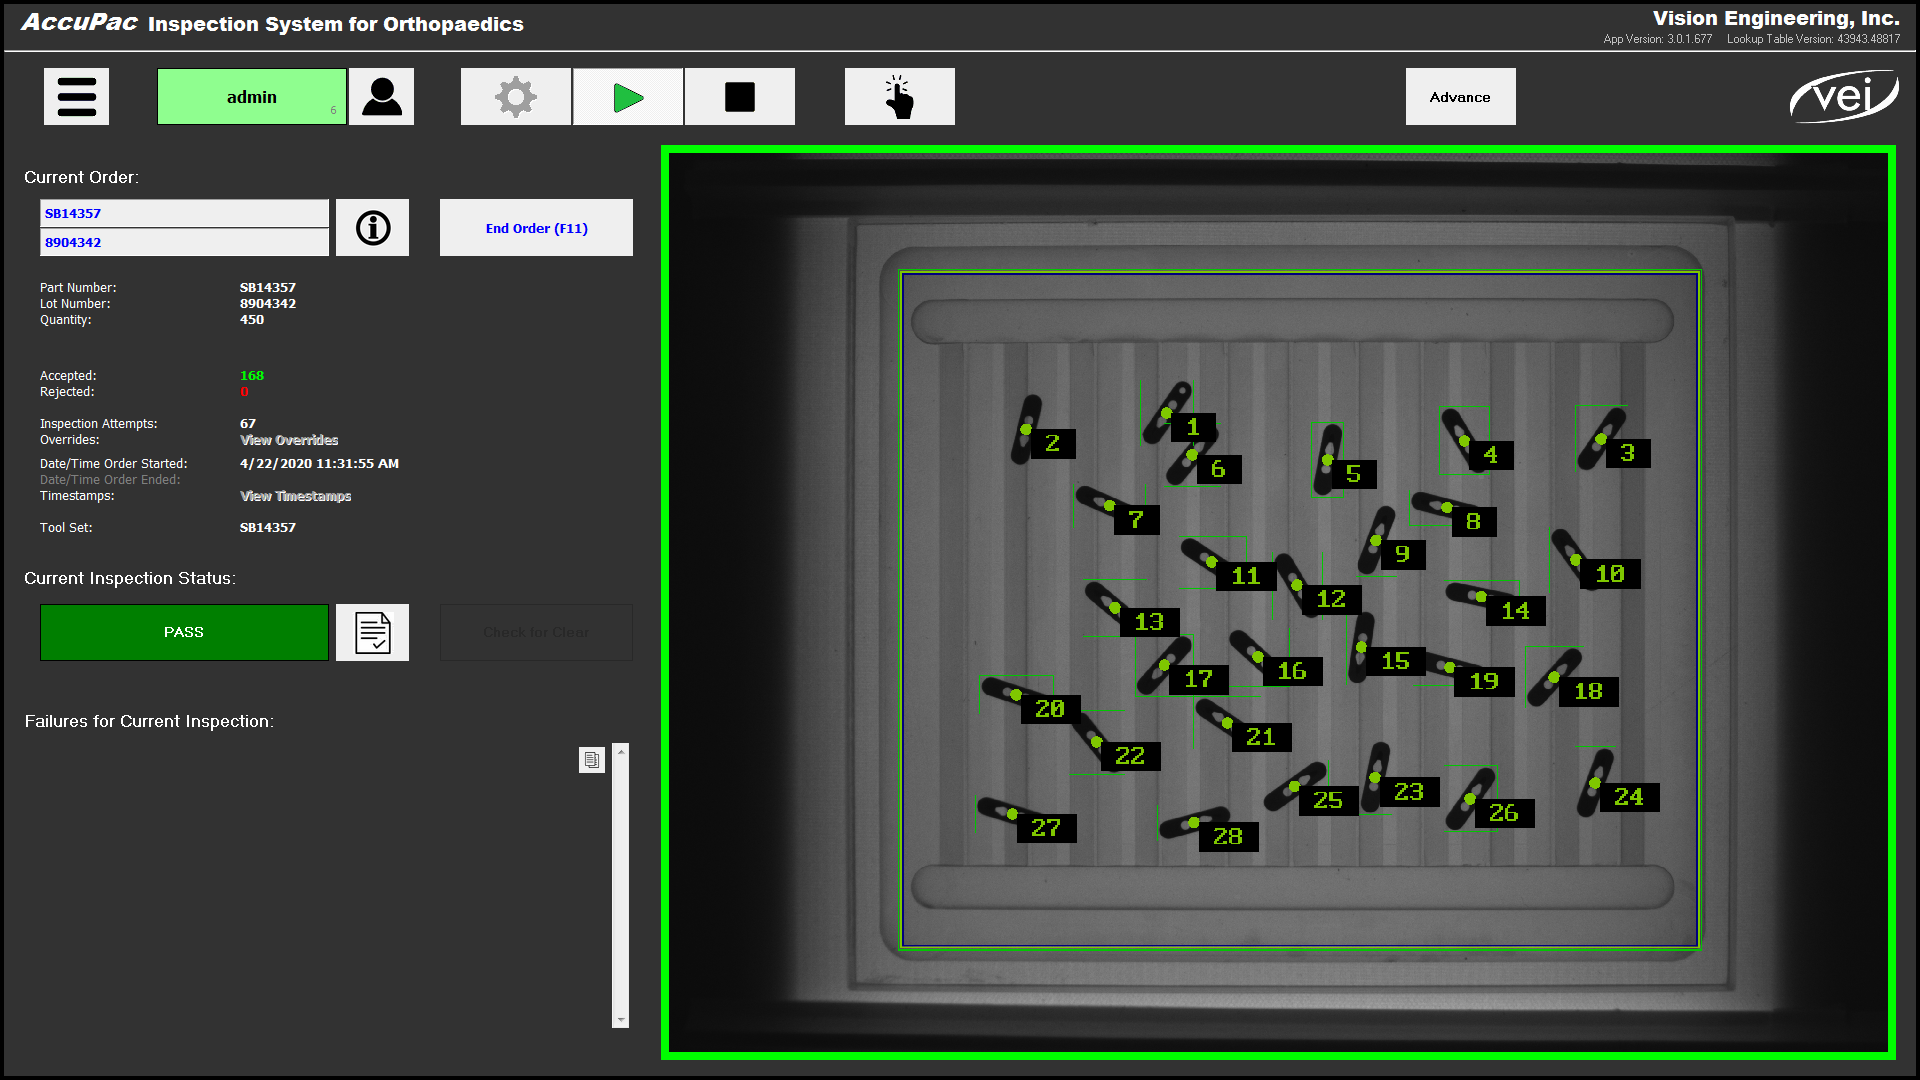Select detected part label 16 in image
The image size is (1920, 1080).
click(x=1292, y=671)
